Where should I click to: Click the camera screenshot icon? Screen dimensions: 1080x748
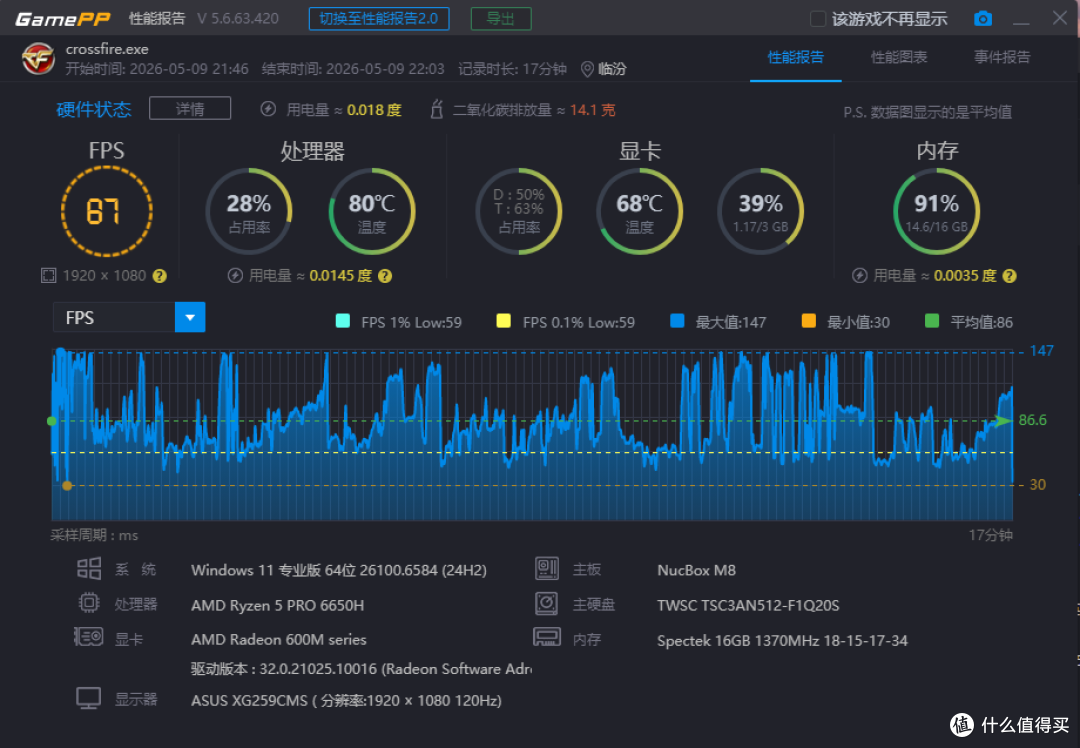tap(983, 19)
